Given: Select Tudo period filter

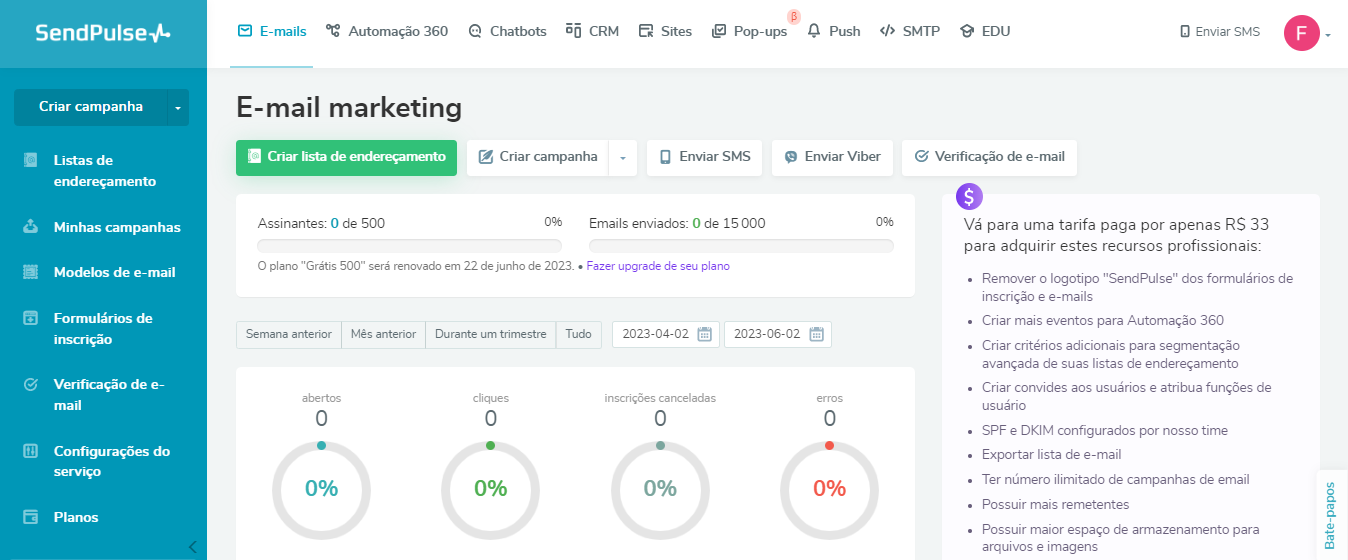Looking at the screenshot, I should [x=579, y=334].
